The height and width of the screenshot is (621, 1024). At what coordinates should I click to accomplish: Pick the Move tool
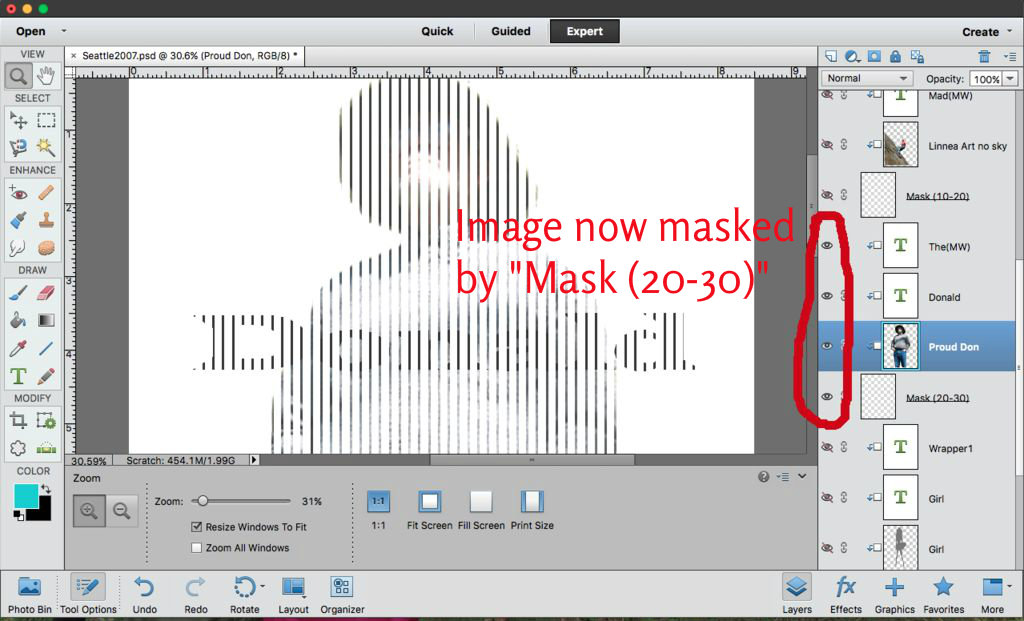18,121
